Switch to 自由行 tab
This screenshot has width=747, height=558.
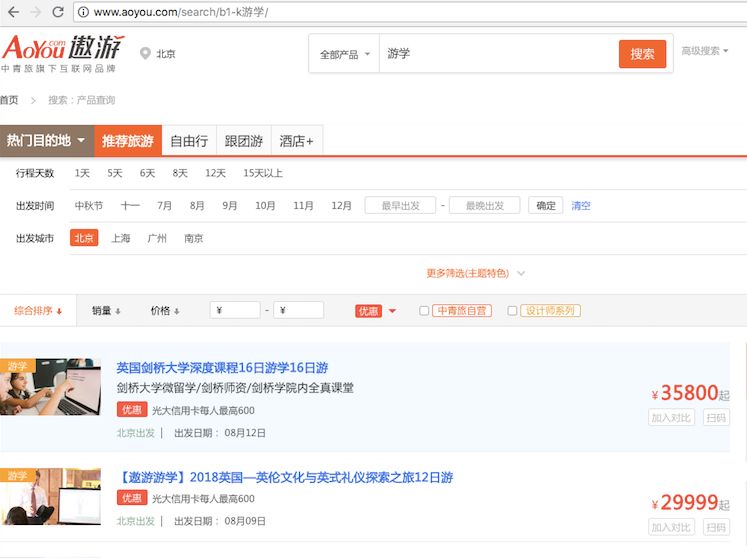click(189, 141)
